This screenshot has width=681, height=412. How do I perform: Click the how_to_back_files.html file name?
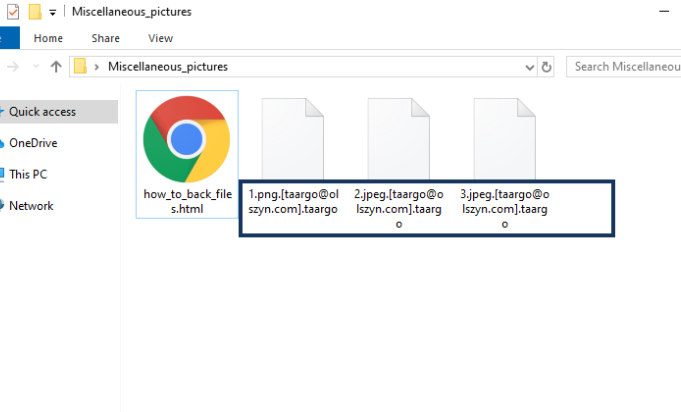pos(188,201)
